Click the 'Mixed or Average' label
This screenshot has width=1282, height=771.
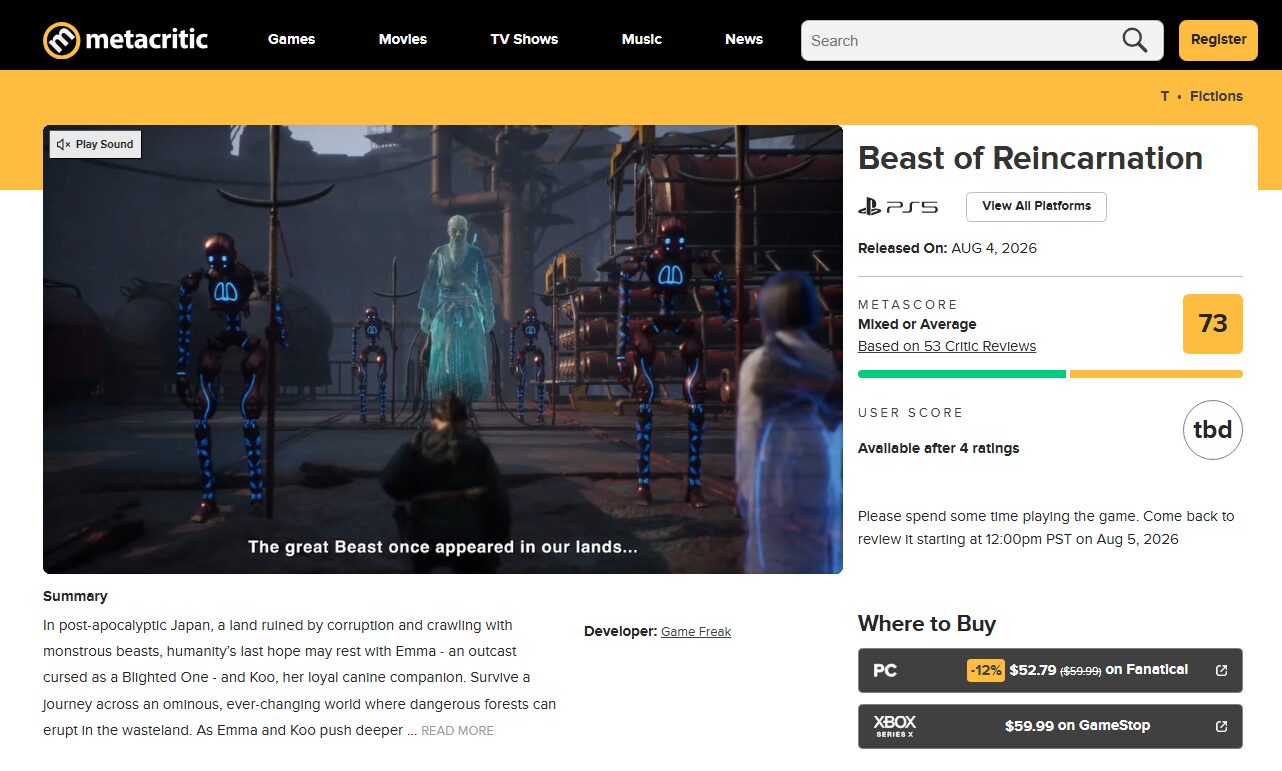tap(917, 324)
